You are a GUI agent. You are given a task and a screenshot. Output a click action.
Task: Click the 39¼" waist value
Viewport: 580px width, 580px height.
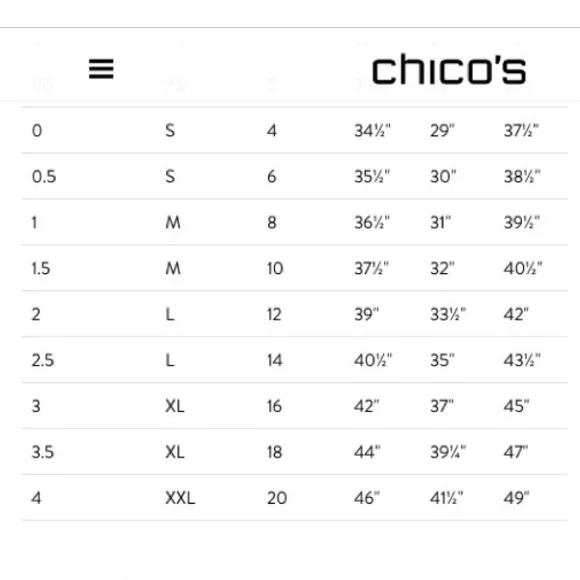[x=448, y=452]
